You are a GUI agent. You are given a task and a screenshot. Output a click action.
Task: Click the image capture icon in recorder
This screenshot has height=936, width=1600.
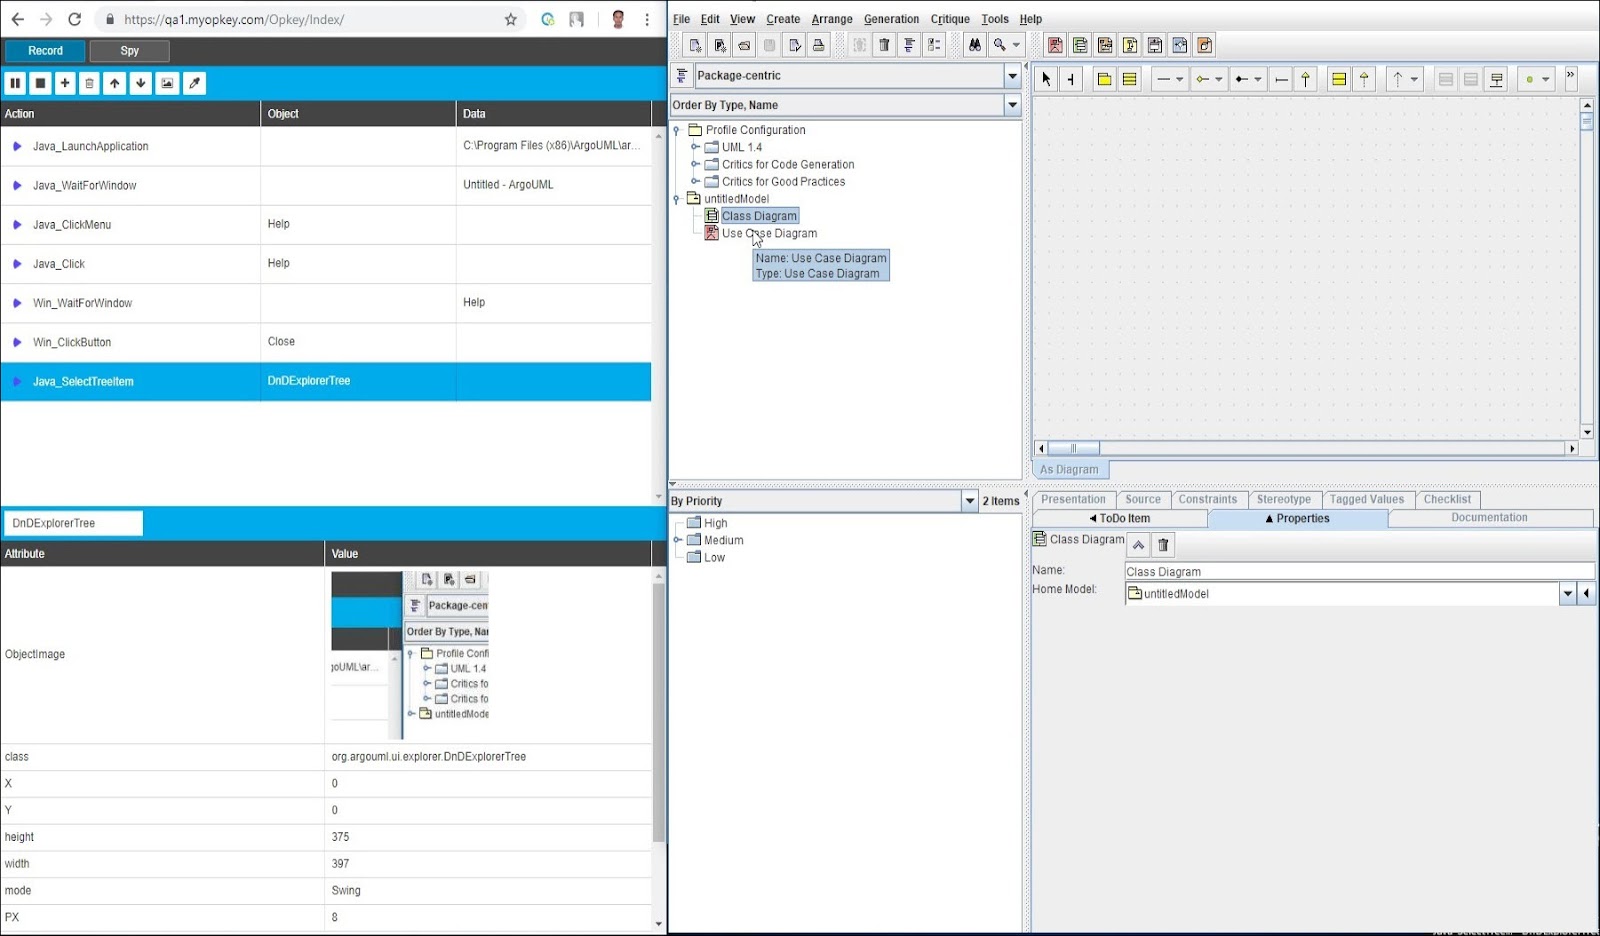pyautogui.click(x=167, y=83)
